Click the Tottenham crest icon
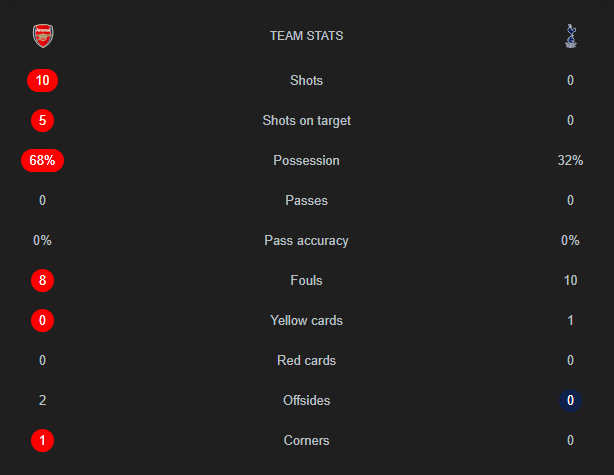This screenshot has width=614, height=475. [570, 37]
